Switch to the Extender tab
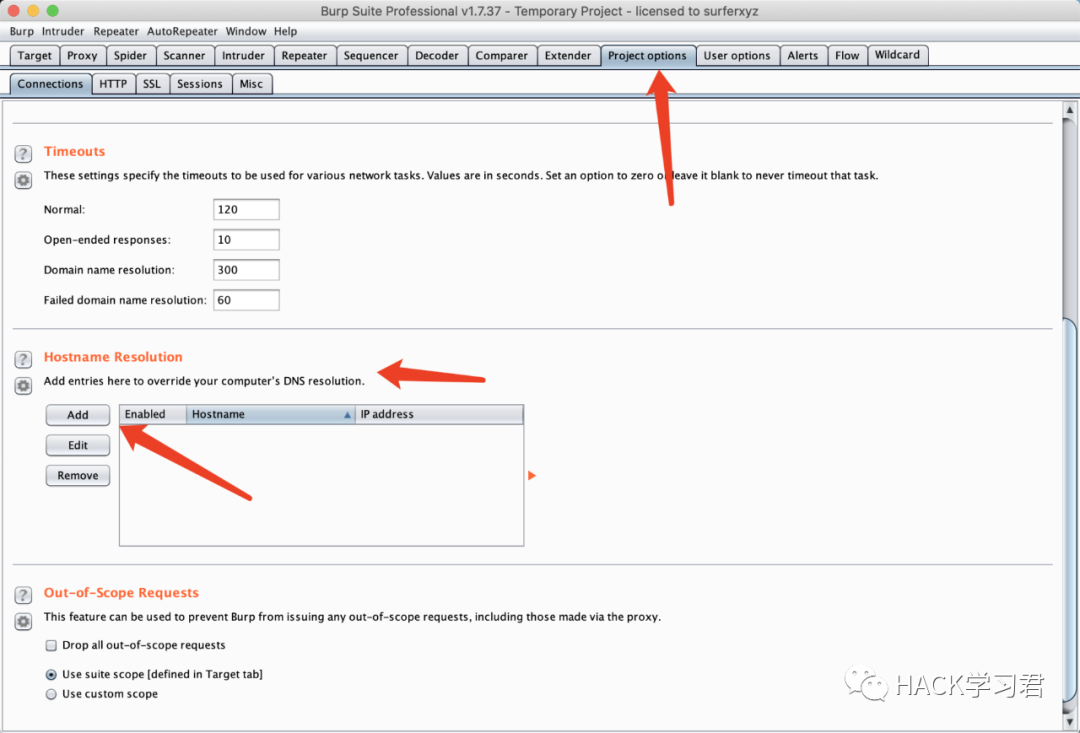This screenshot has height=733, width=1080. pos(568,56)
